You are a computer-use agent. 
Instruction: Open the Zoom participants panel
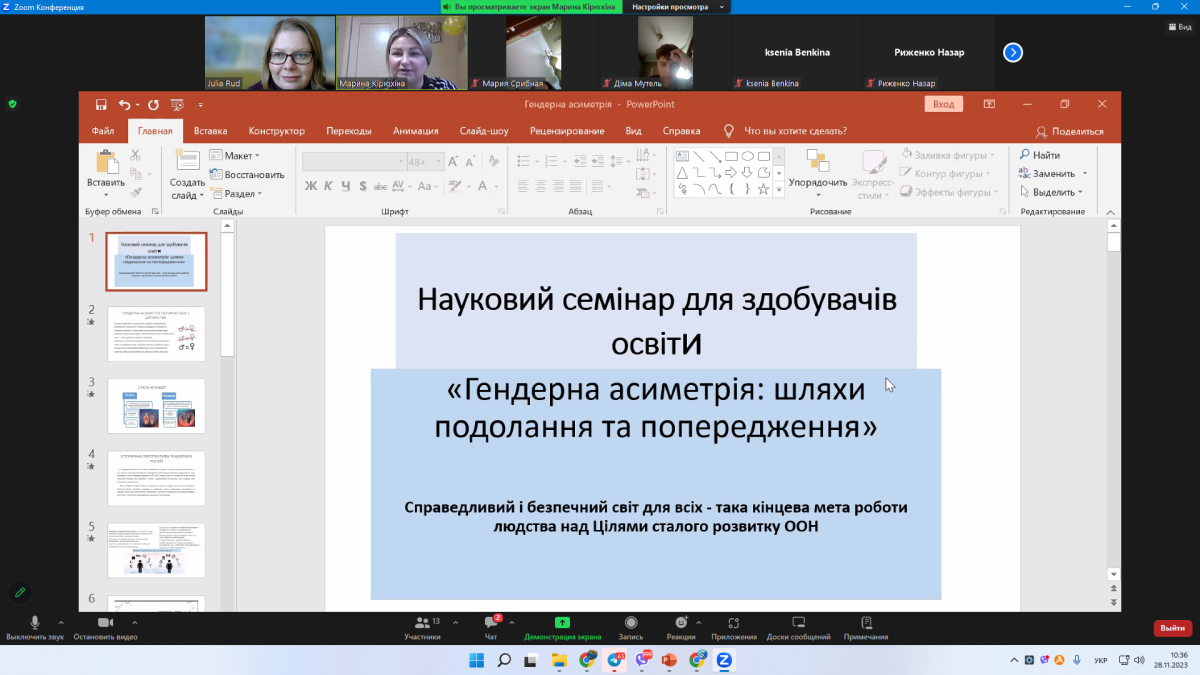click(x=421, y=624)
